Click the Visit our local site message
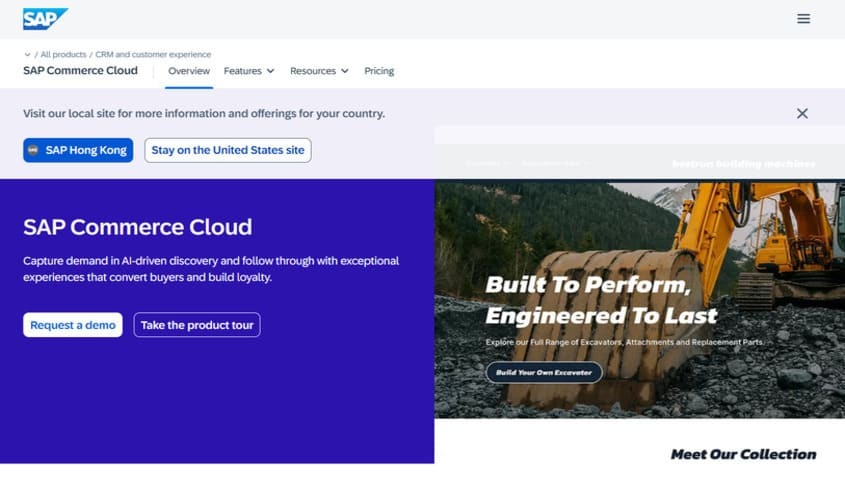This screenshot has width=845, height=480. [x=204, y=114]
